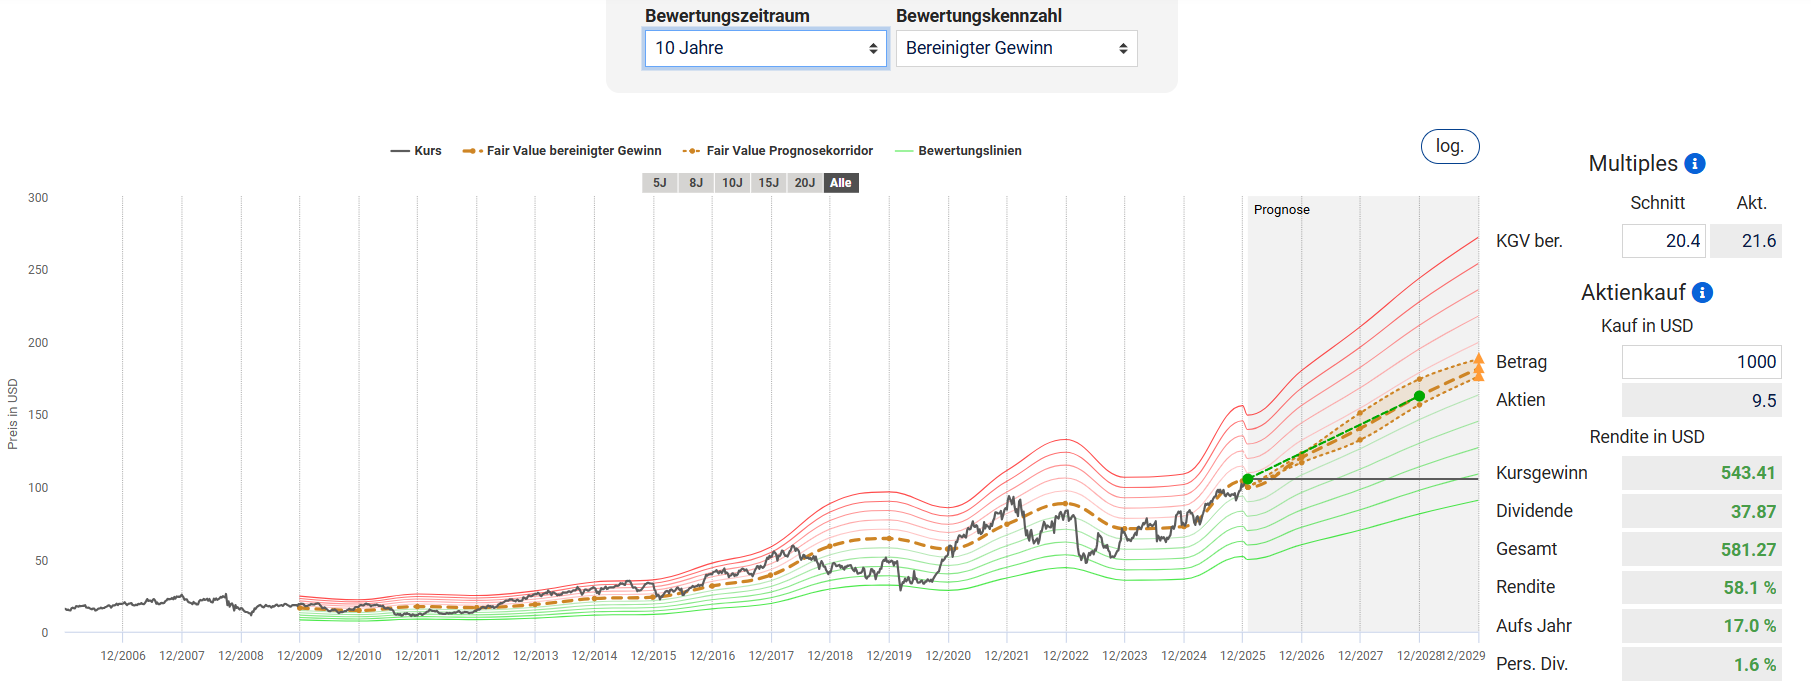The height and width of the screenshot is (698, 1811).
Task: Hide the Fair Value bereinigter Gewinn series
Action: click(562, 151)
